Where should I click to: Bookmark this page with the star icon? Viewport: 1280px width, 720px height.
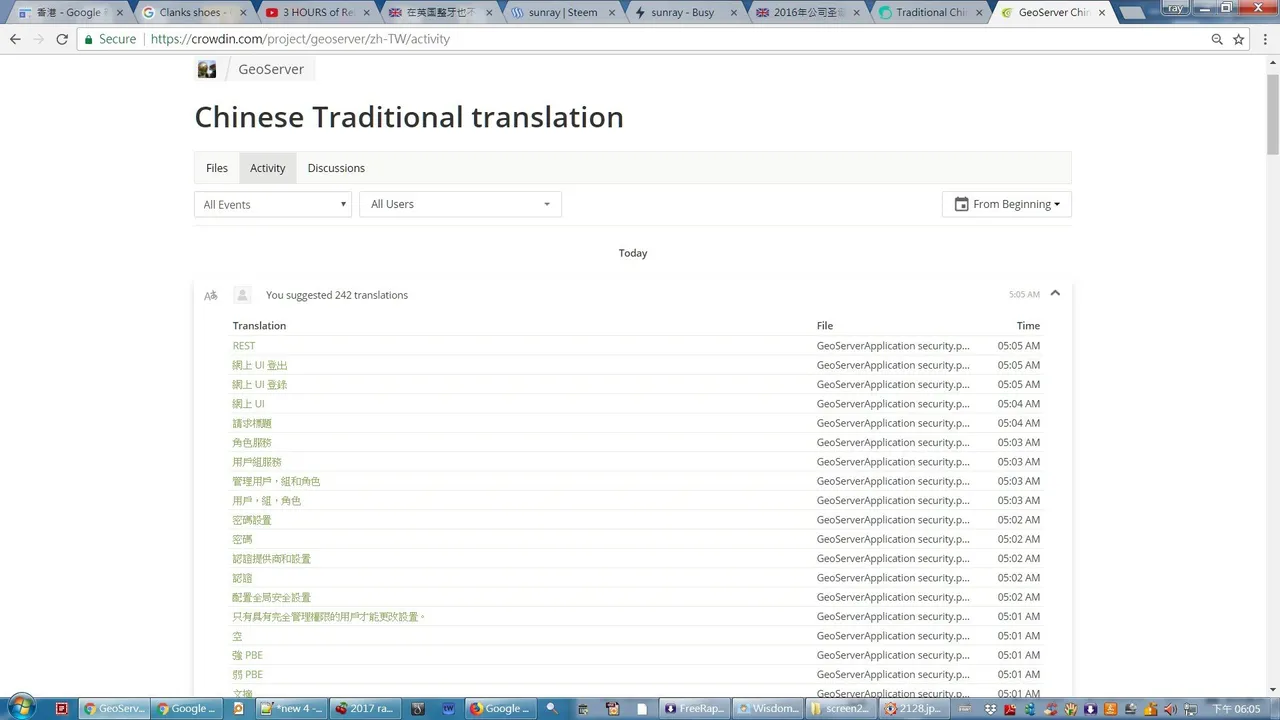click(x=1239, y=39)
